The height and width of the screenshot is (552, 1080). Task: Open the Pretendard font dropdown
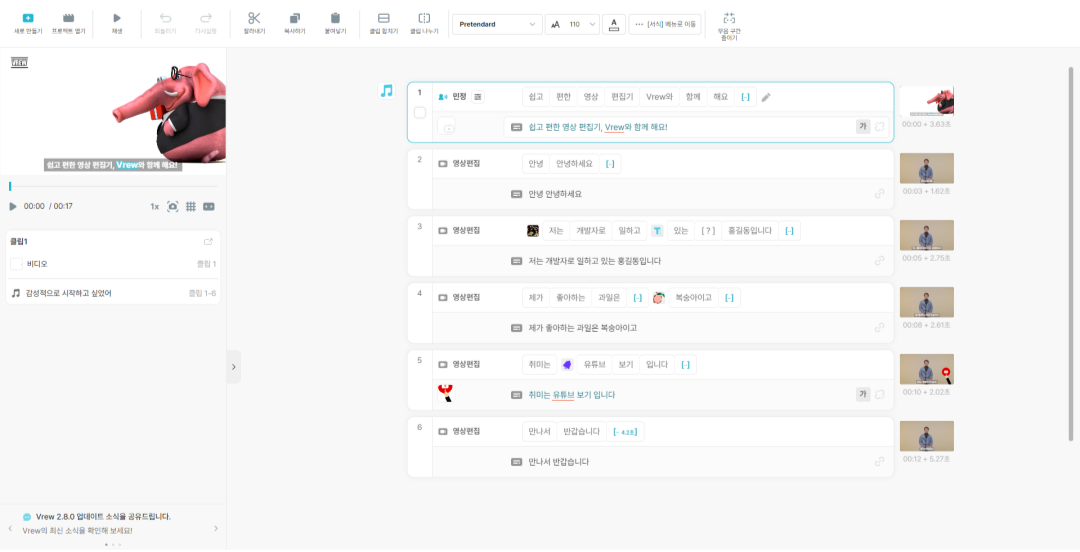click(x=497, y=24)
